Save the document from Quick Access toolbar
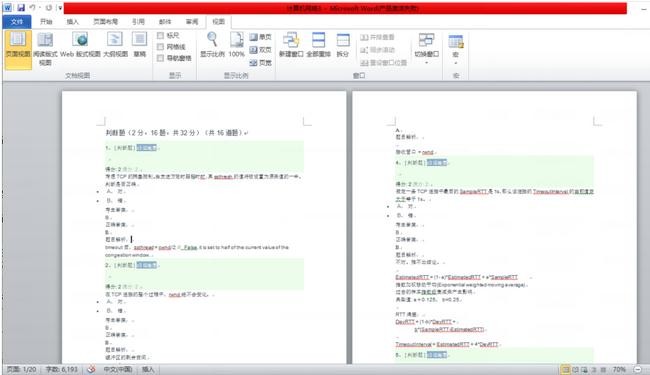The height and width of the screenshot is (375, 650). pos(21,7)
